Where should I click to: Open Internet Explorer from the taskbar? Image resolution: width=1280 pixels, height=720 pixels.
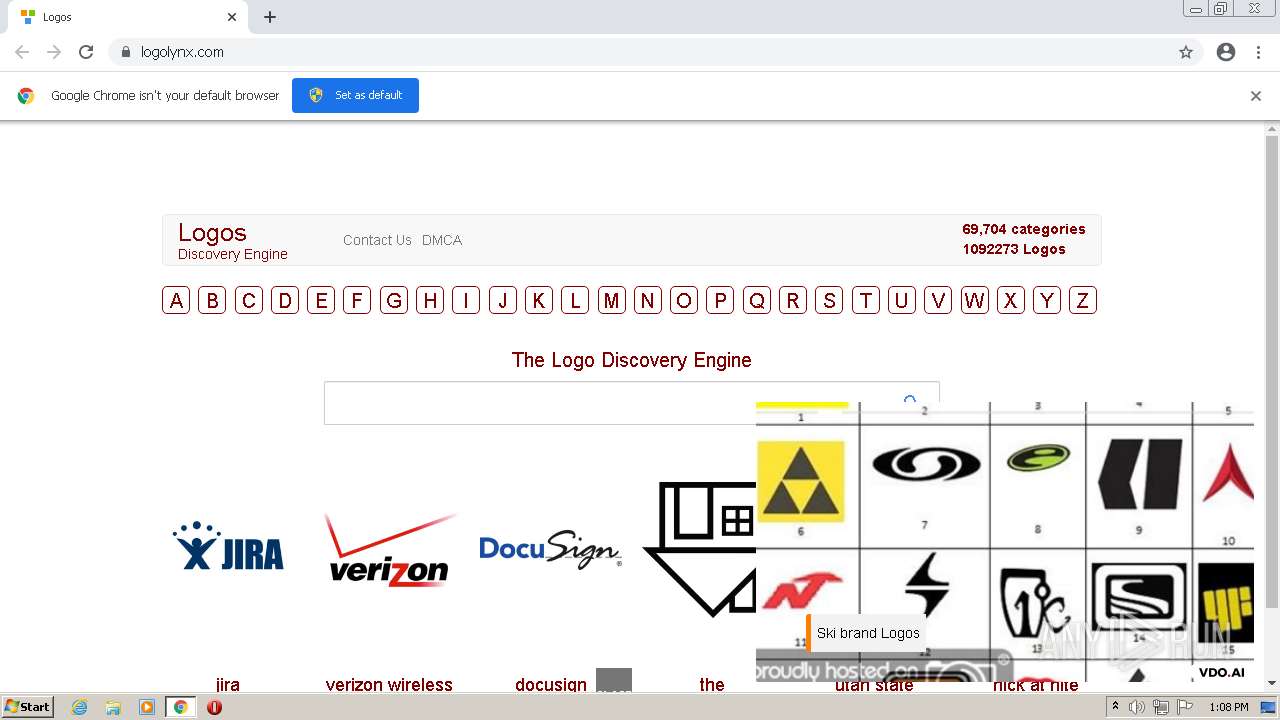tap(79, 707)
